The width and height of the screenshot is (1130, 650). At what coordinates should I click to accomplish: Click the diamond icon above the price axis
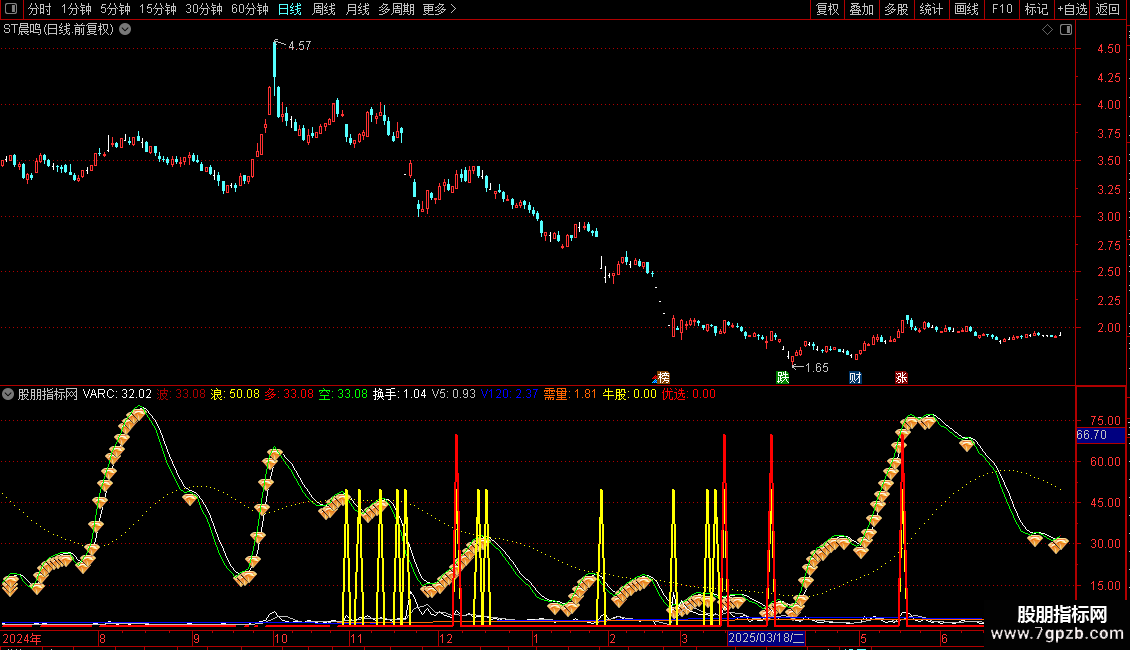pyautogui.click(x=1048, y=30)
